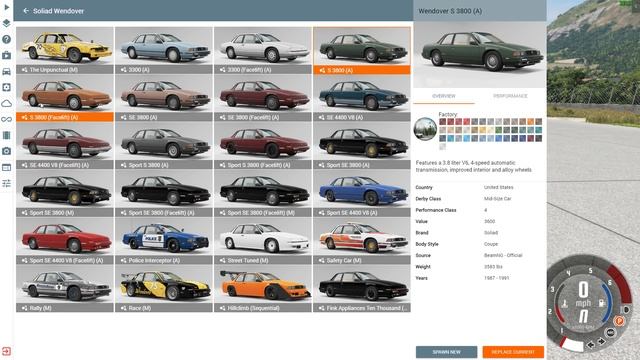Click the Years value '1987 - 1991'
The width and height of the screenshot is (640, 360).
pos(496,278)
